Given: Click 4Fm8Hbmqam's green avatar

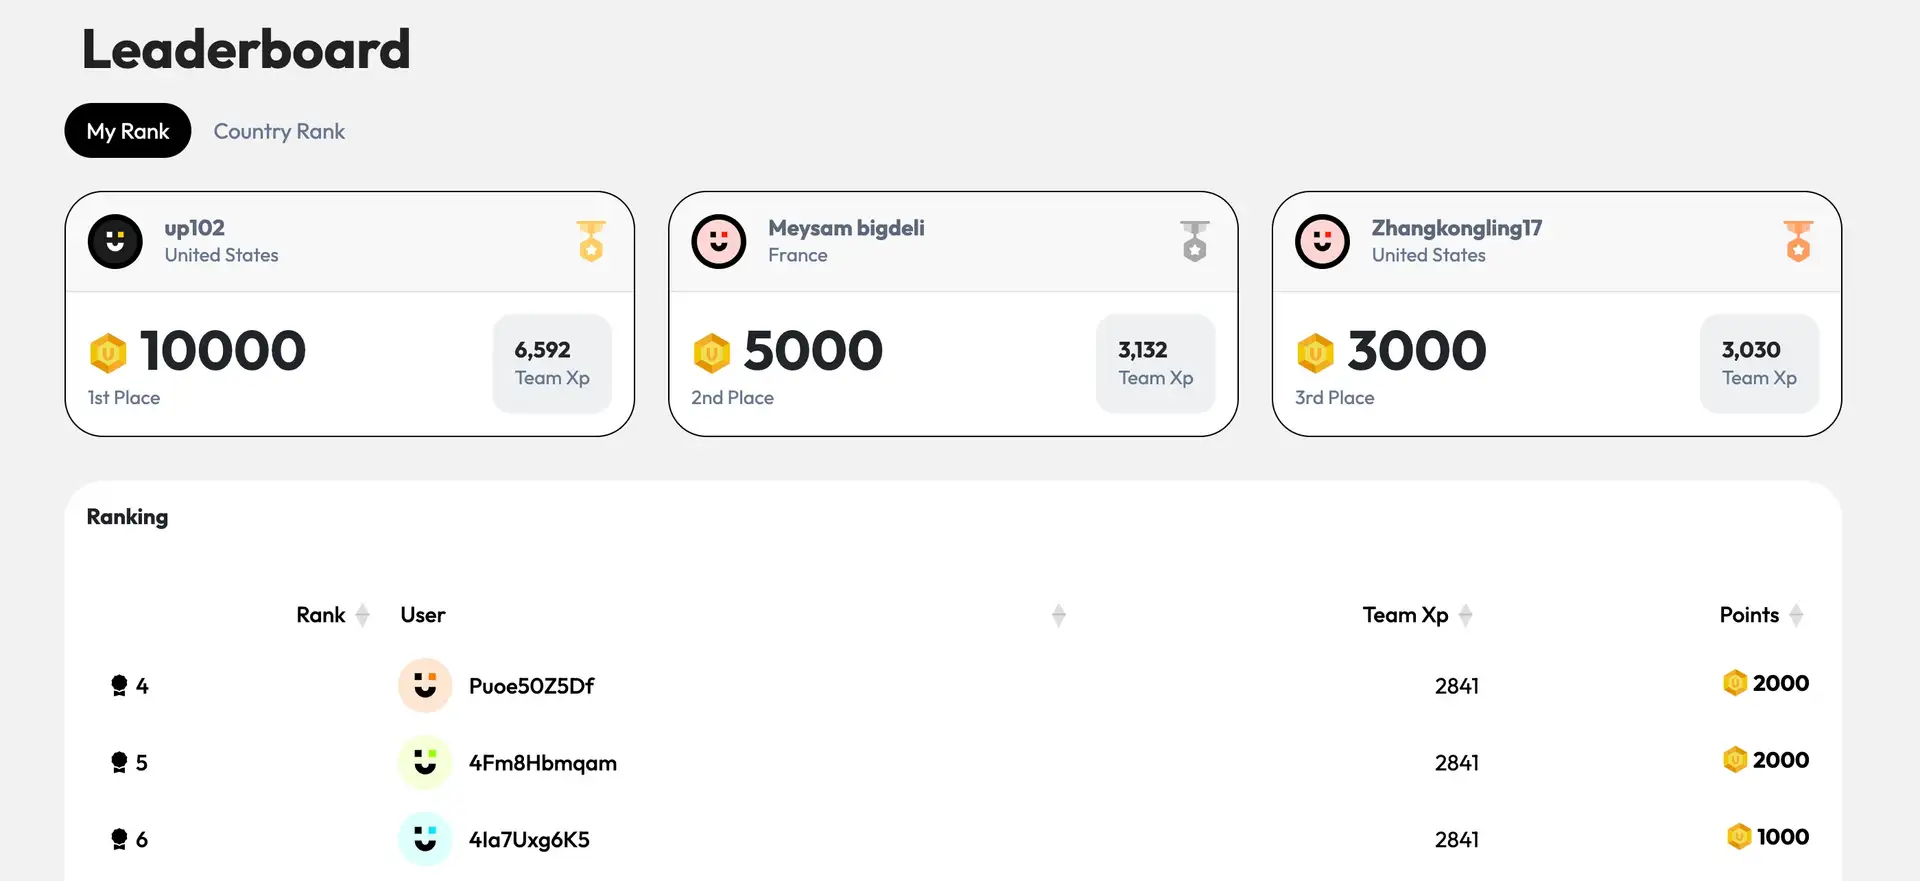Looking at the screenshot, I should tap(425, 762).
